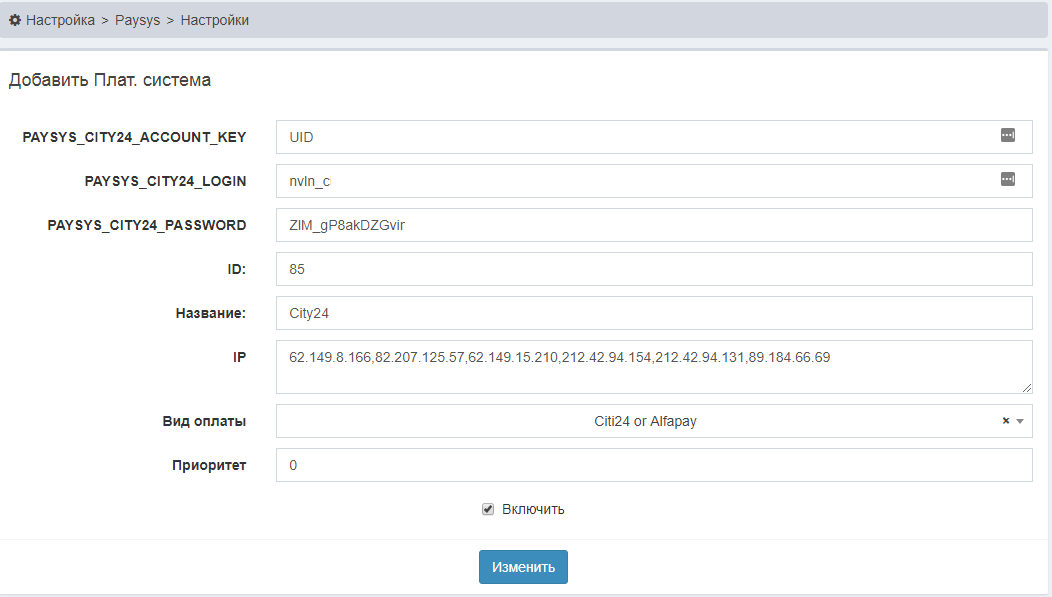Click the Приоритет field with value 0
Screen dimensions: 1052x597
pyautogui.click(x=654, y=465)
